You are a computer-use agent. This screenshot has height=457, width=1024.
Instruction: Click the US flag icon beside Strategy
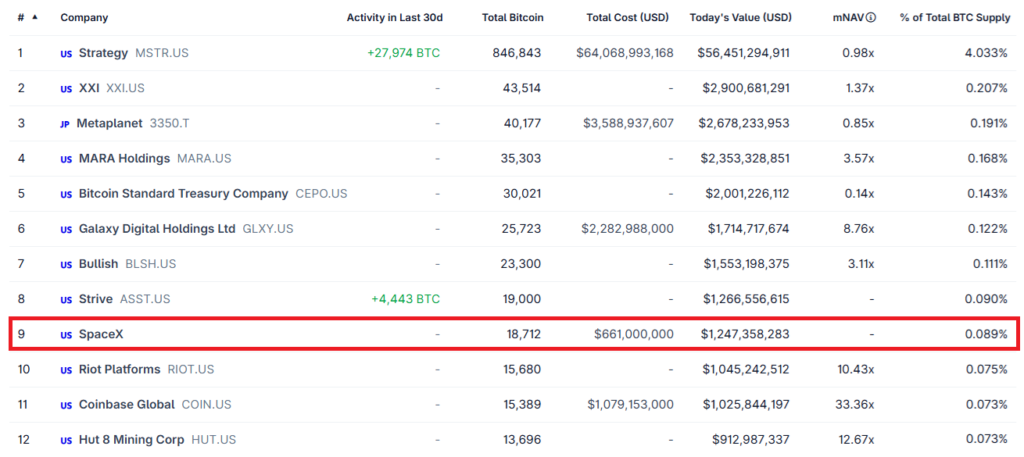pos(66,54)
